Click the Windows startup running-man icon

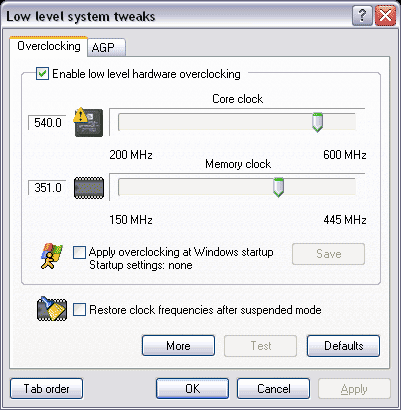coord(52,256)
